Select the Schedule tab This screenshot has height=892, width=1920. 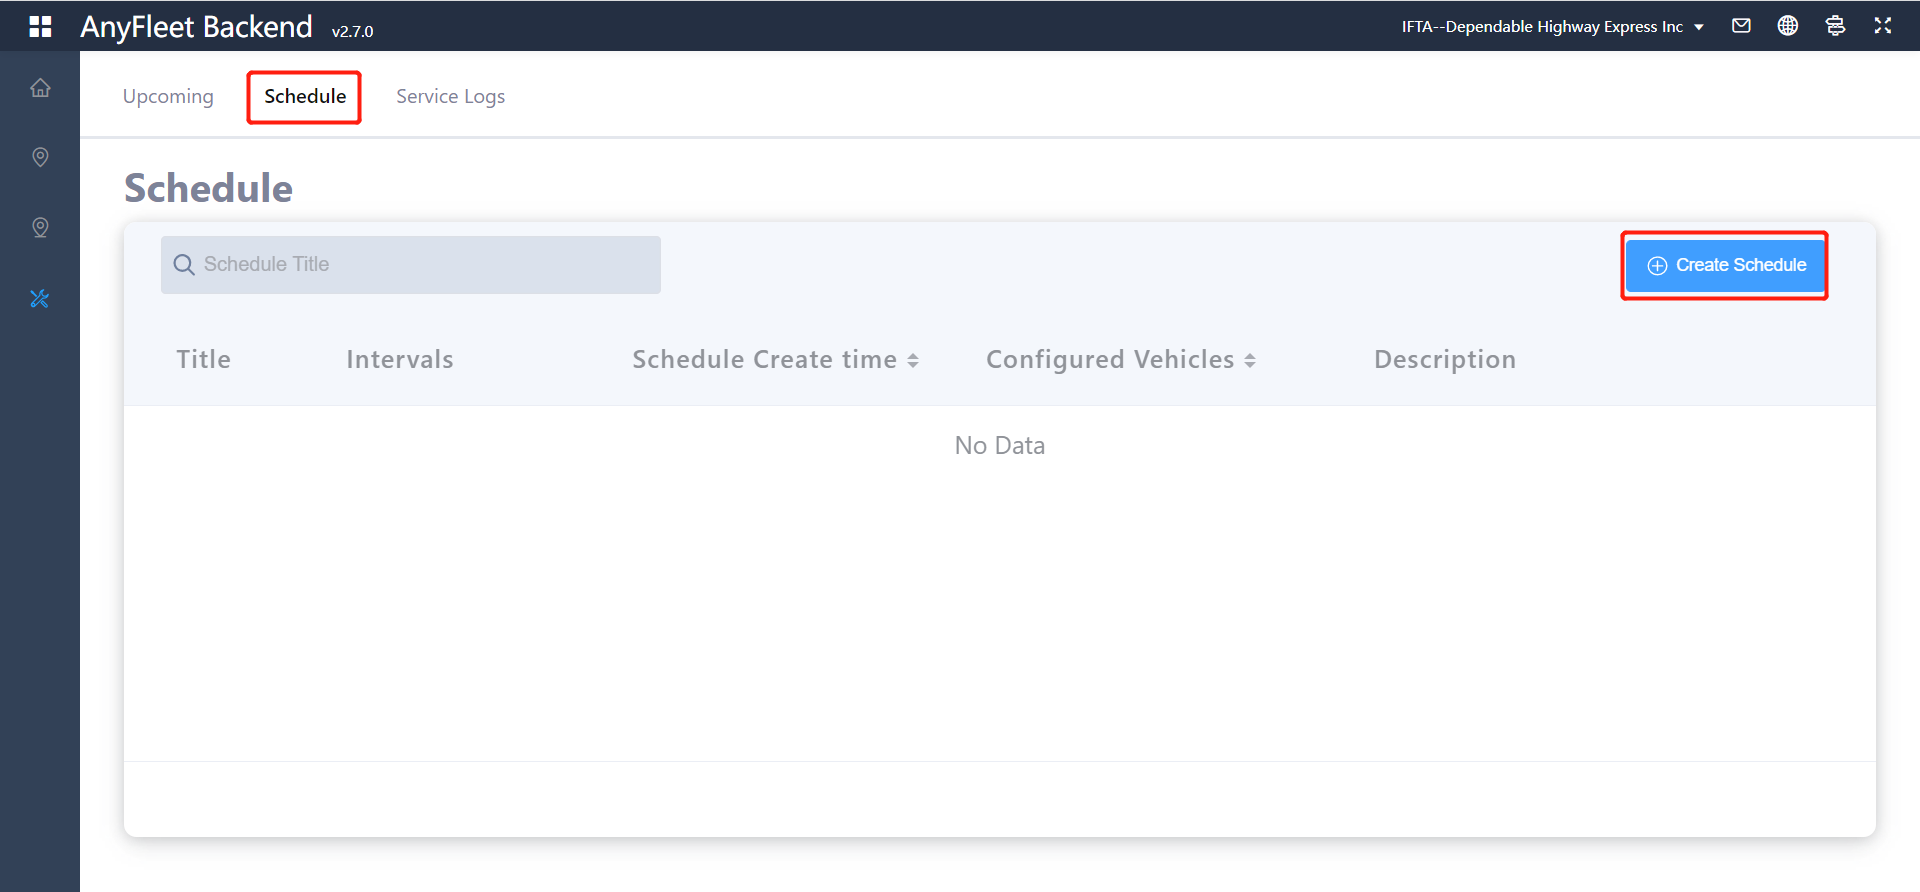pos(305,97)
